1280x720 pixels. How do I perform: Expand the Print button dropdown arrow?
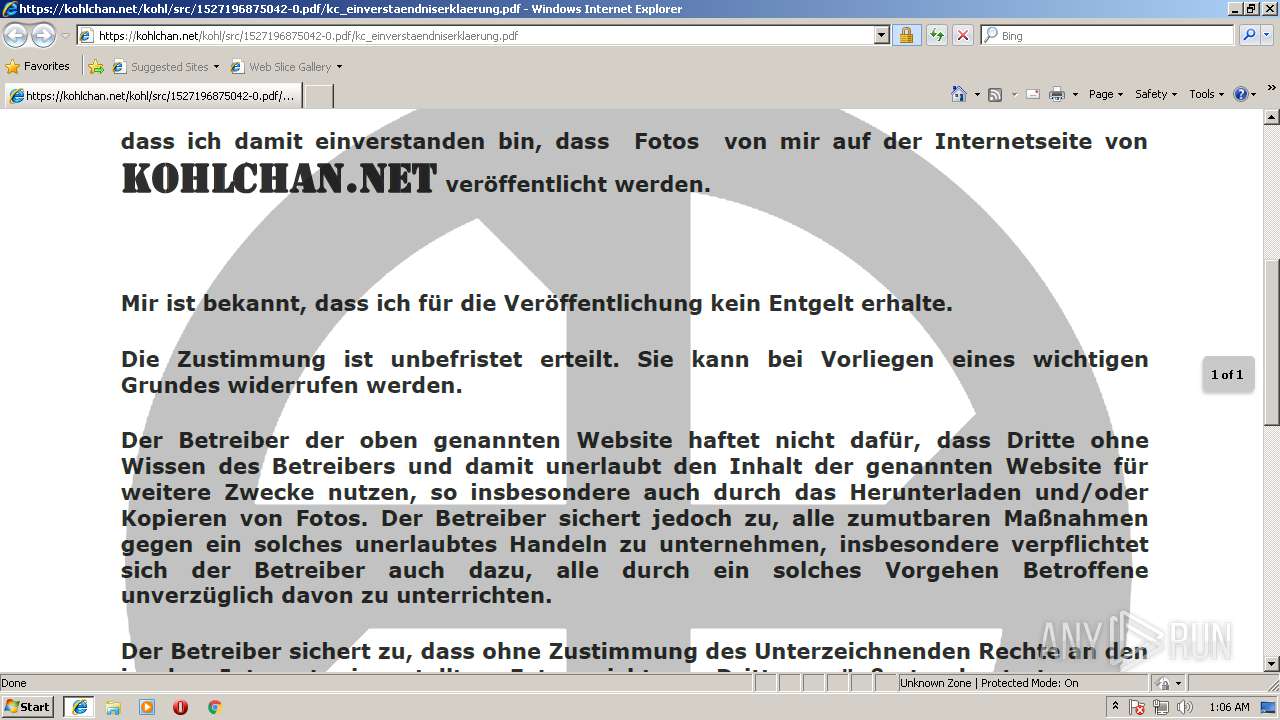1075,94
